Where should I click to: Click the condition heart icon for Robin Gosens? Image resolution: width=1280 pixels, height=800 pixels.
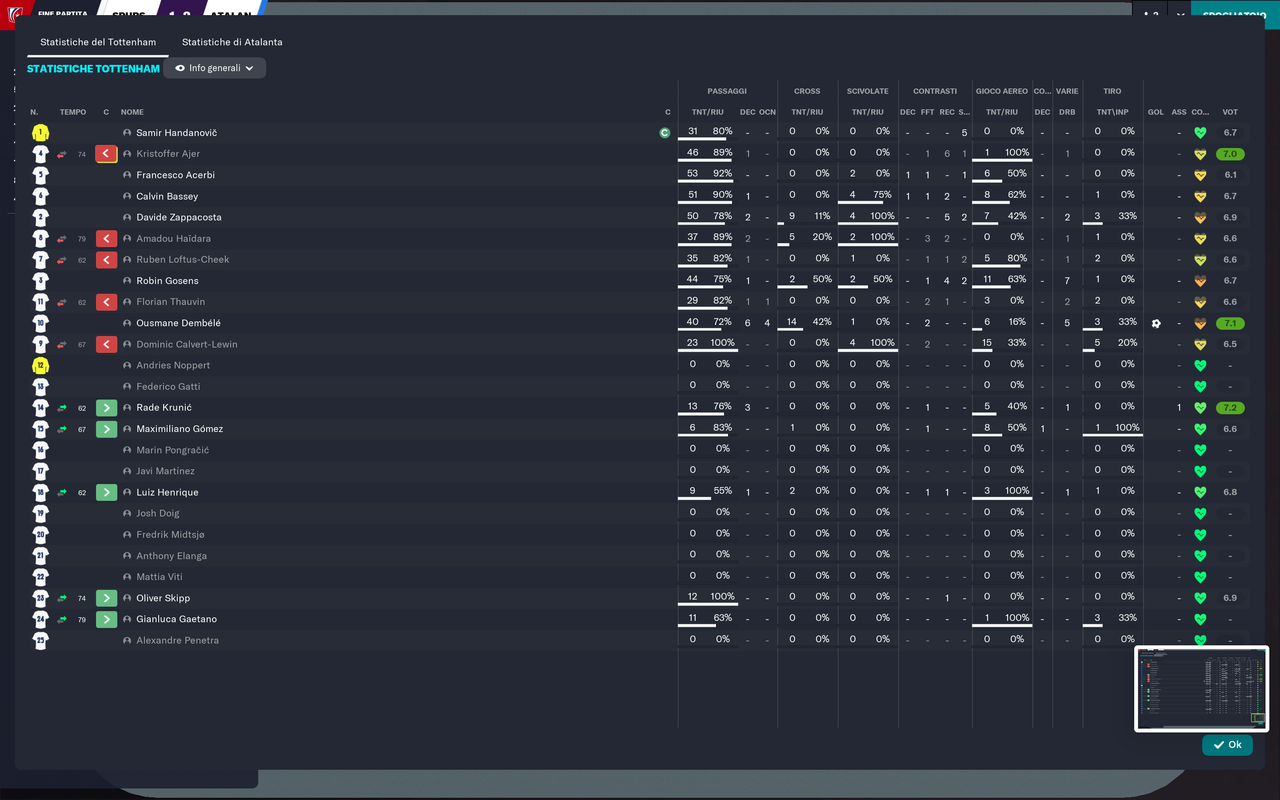(1200, 281)
